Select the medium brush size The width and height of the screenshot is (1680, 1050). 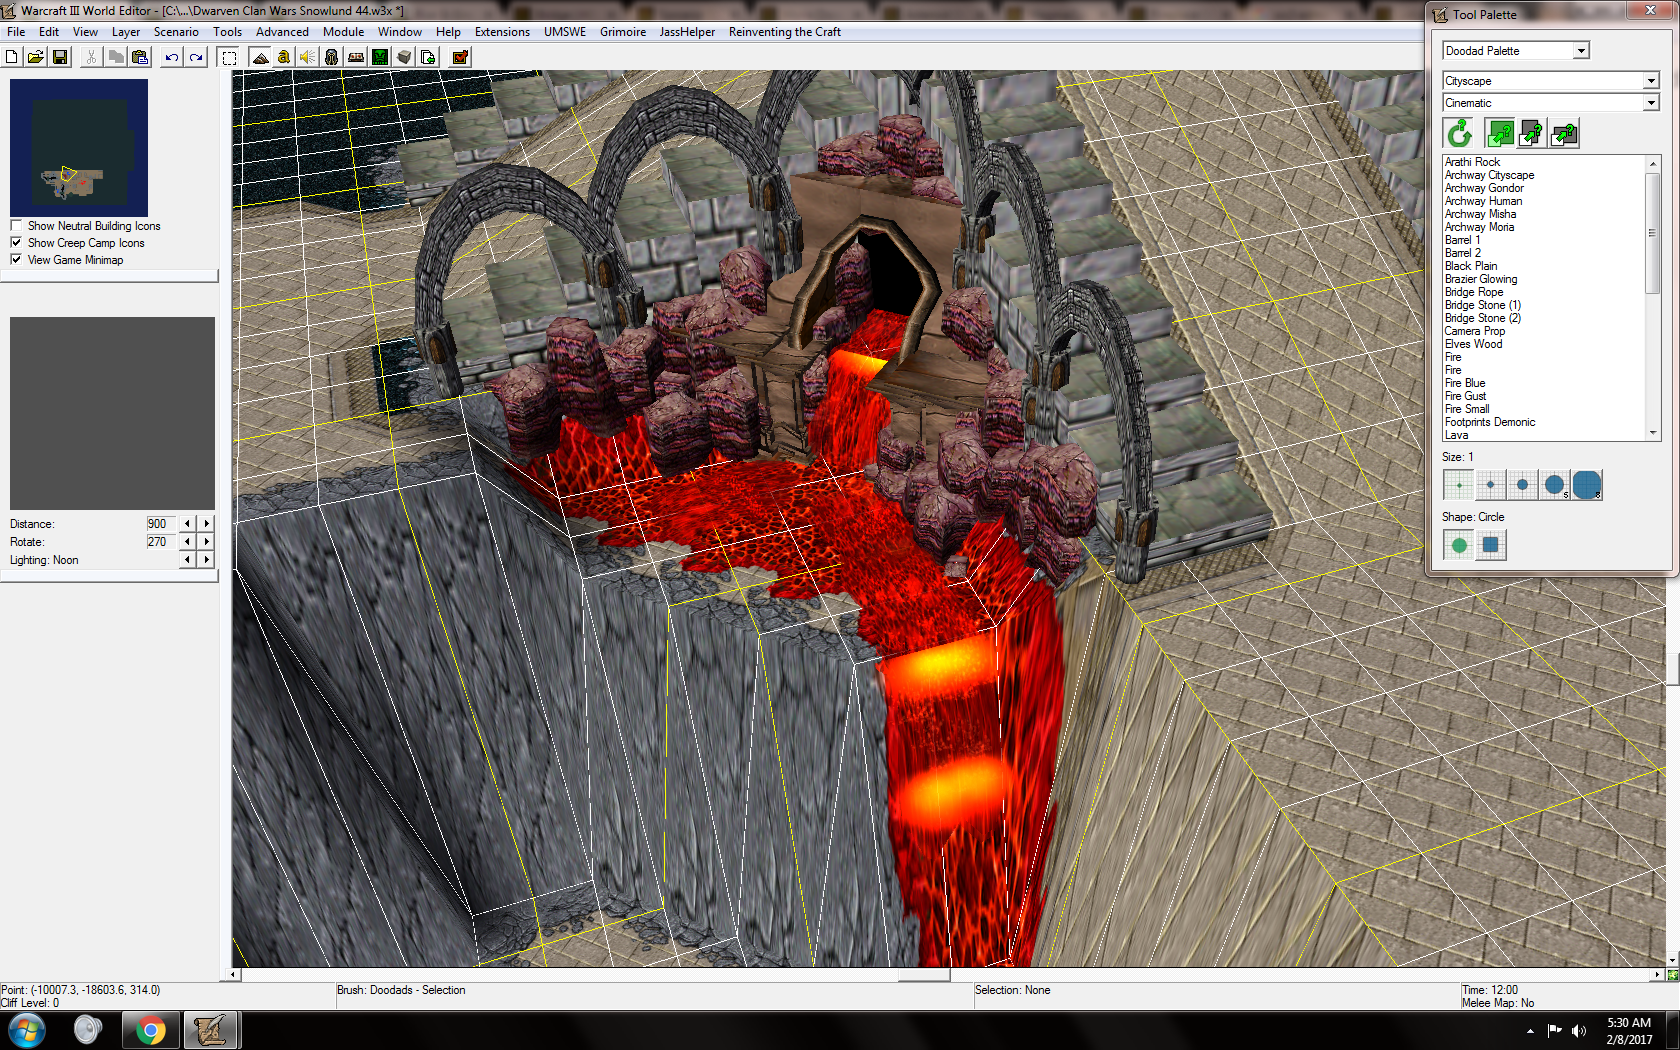pos(1523,485)
